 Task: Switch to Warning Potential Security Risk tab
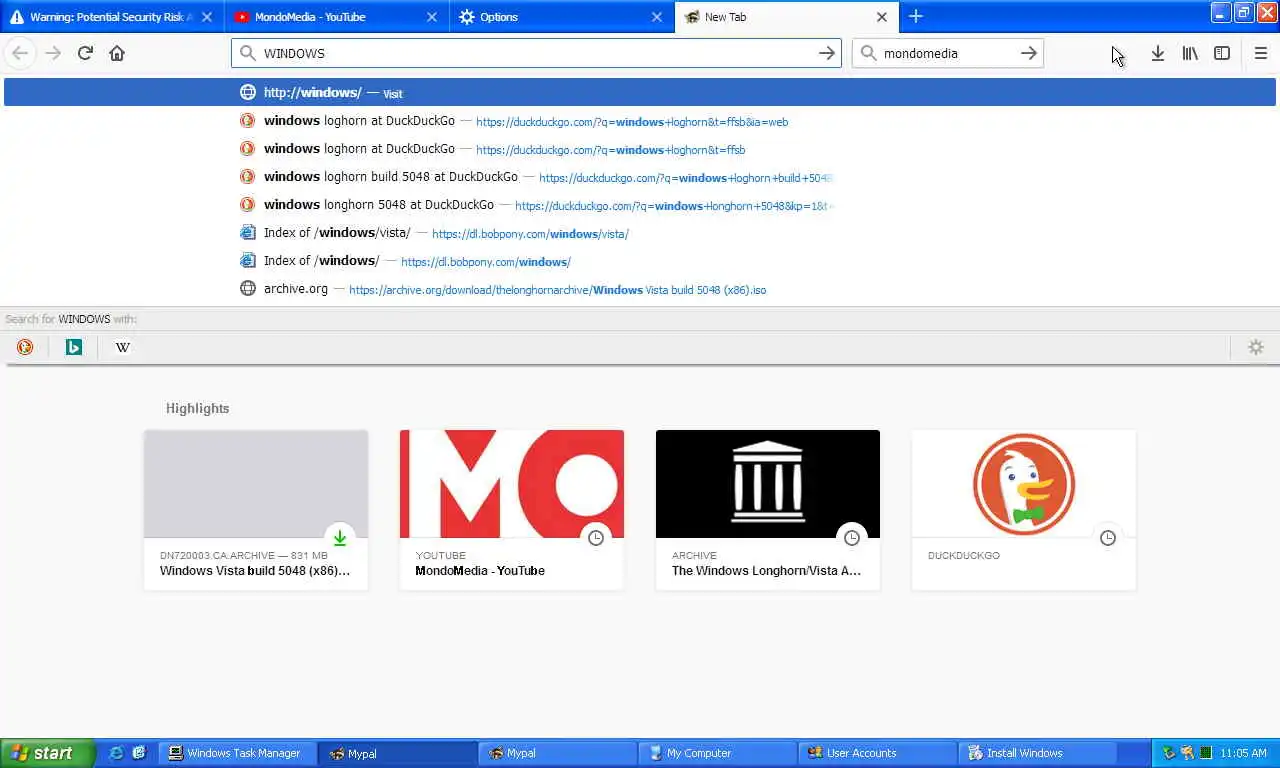point(111,17)
